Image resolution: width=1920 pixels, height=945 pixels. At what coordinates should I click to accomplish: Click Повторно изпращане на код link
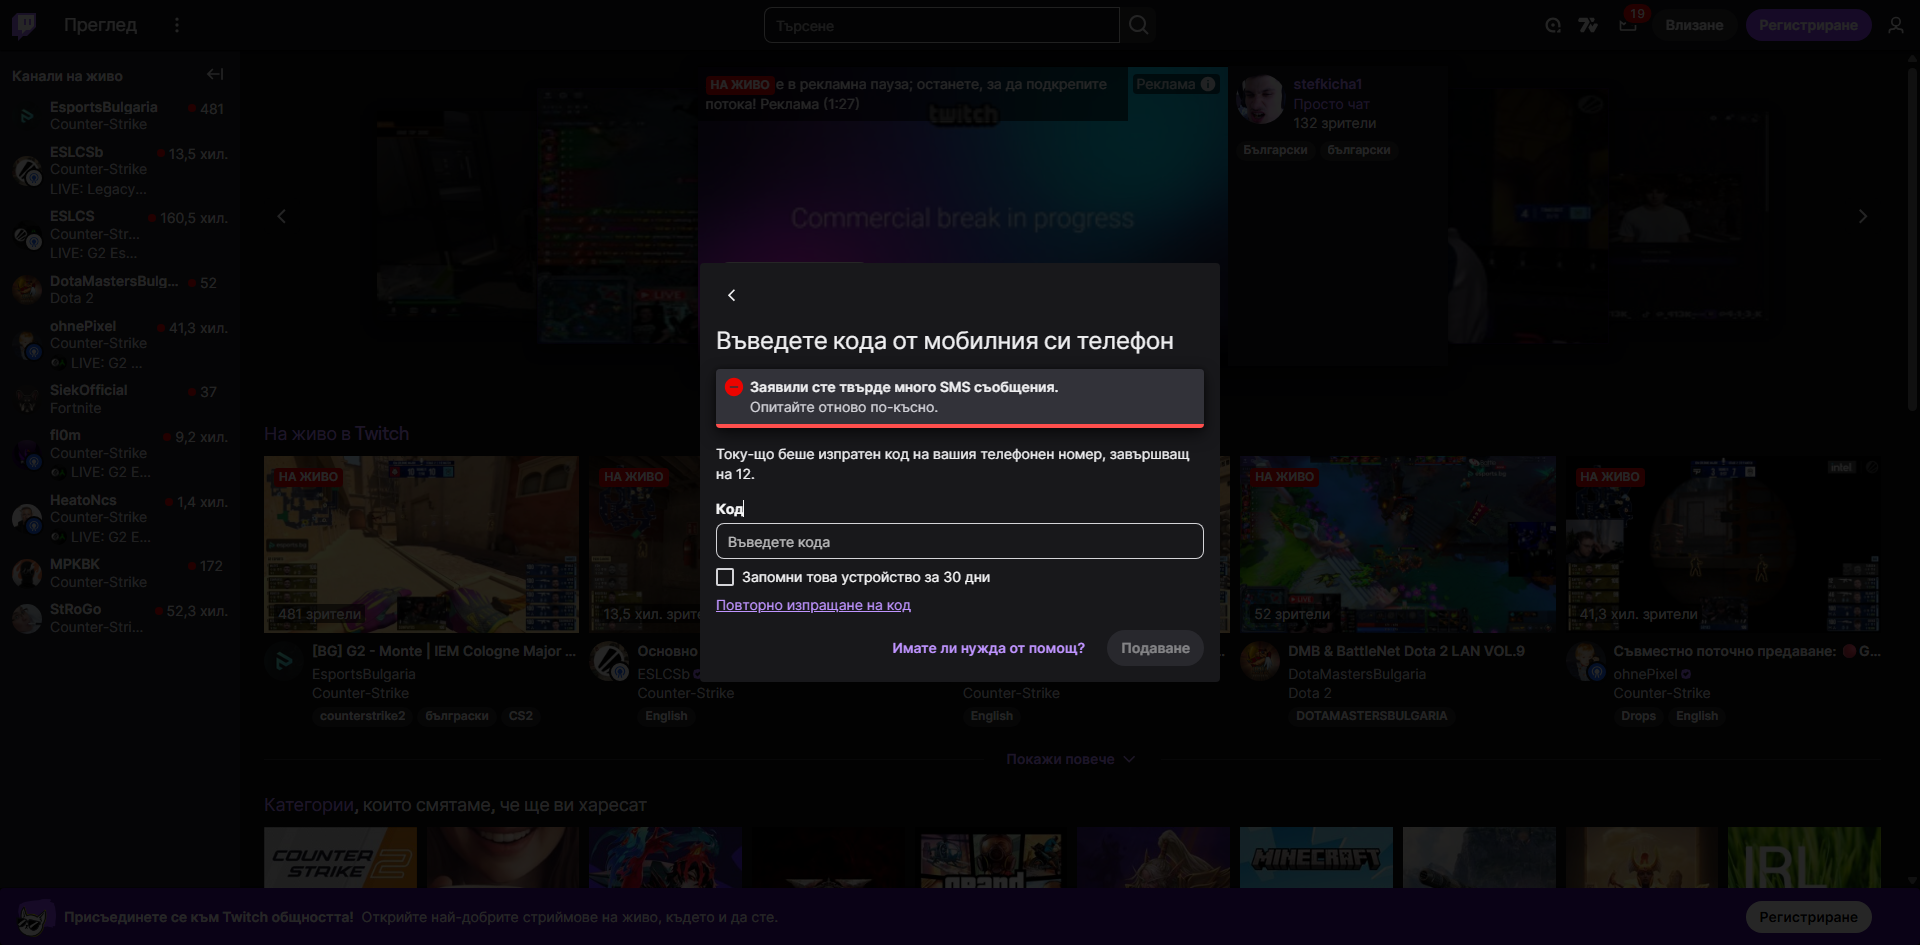(813, 605)
